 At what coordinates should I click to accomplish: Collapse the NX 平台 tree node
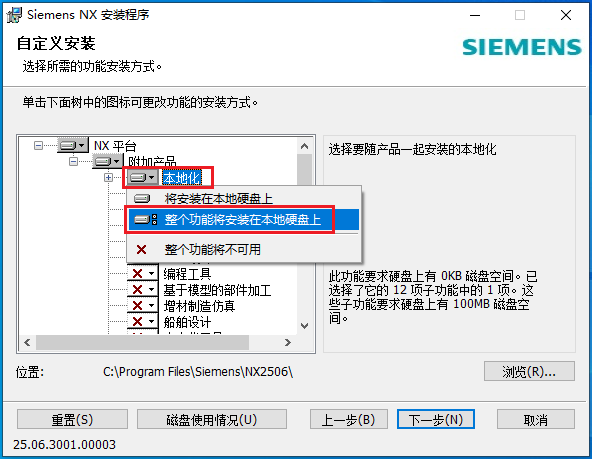click(x=38, y=145)
